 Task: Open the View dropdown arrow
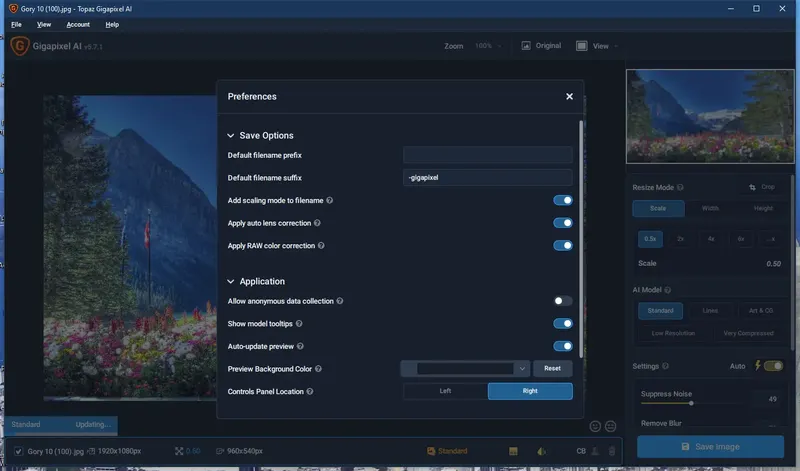[616, 46]
